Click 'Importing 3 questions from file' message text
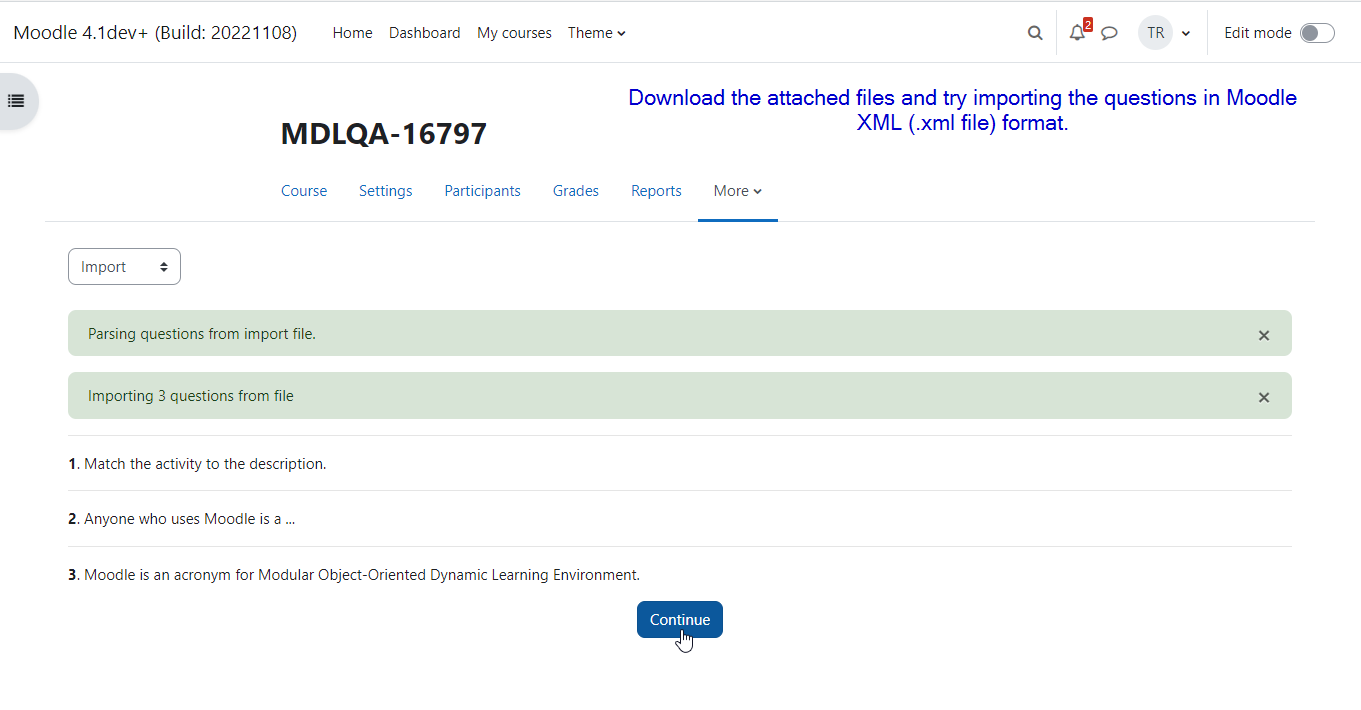Screen dimensions: 1361x710 coord(191,396)
